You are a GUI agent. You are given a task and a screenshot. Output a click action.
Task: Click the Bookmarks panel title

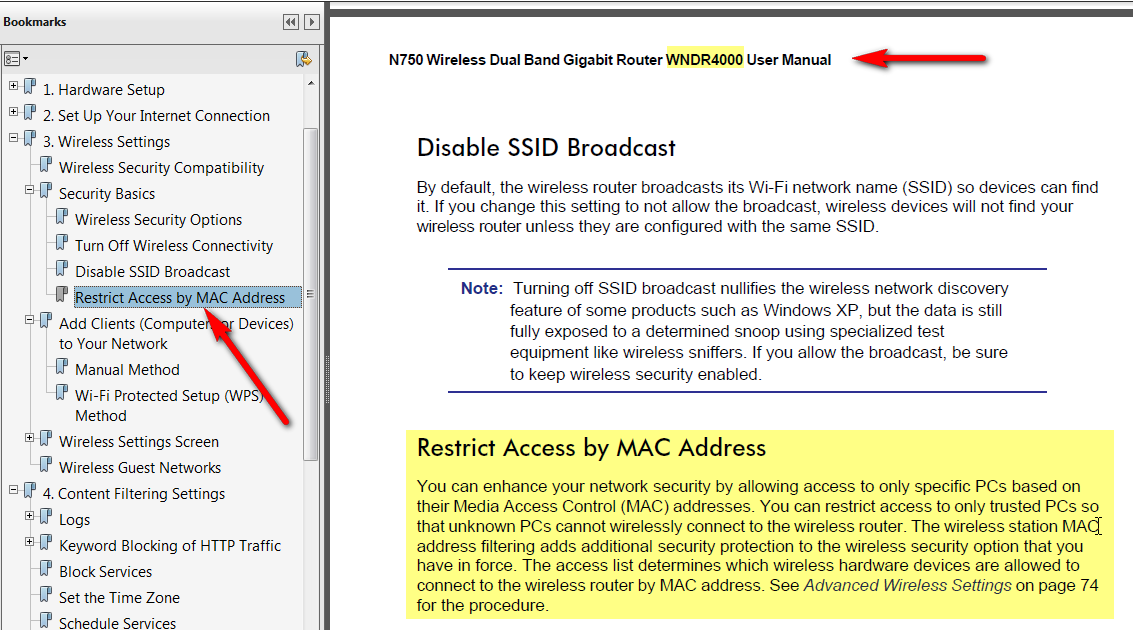[x=35, y=22]
